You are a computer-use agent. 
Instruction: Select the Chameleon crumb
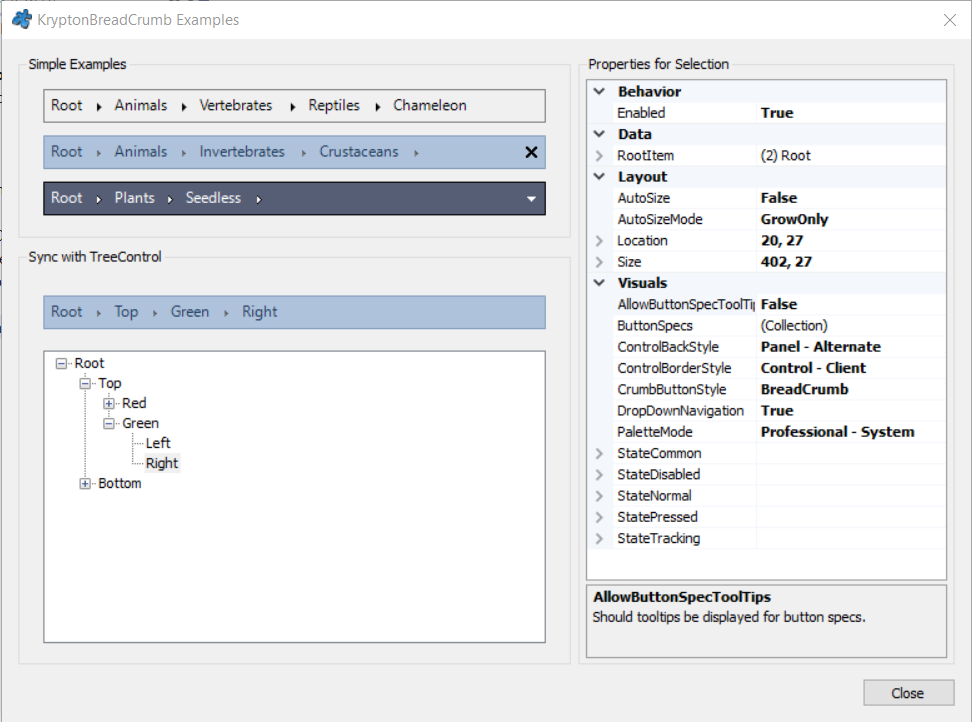430,105
